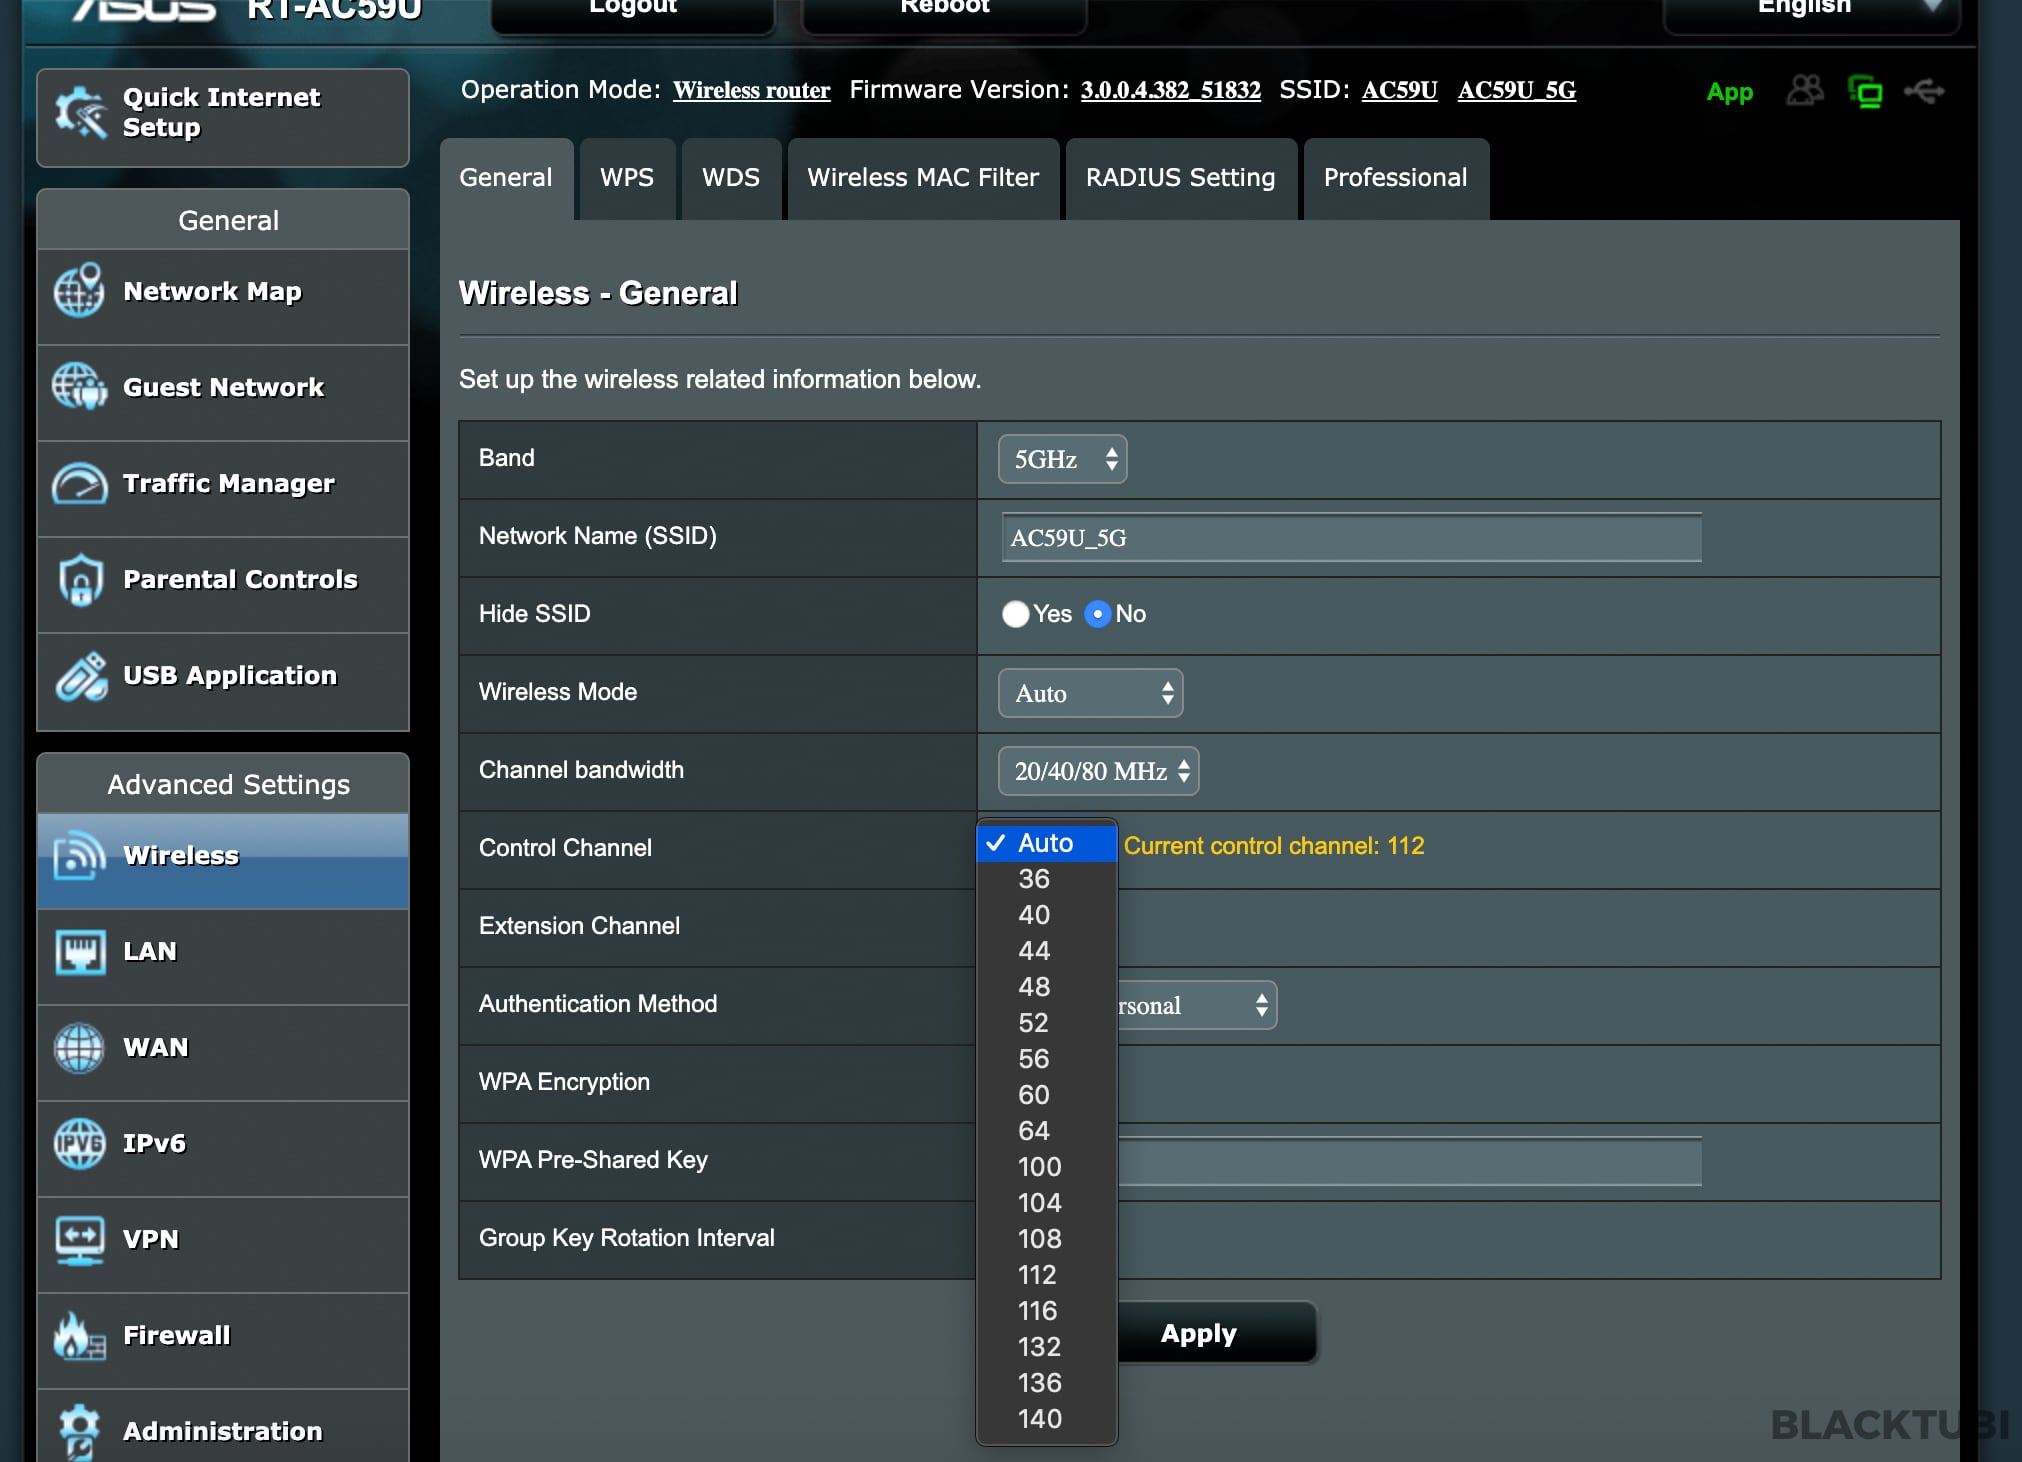Open Wireless Mode dropdown
The height and width of the screenshot is (1462, 2022).
[1091, 691]
